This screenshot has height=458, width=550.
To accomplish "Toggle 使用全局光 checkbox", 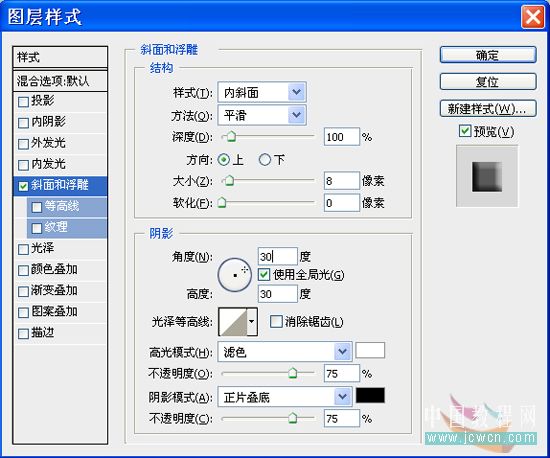I will 264,275.
